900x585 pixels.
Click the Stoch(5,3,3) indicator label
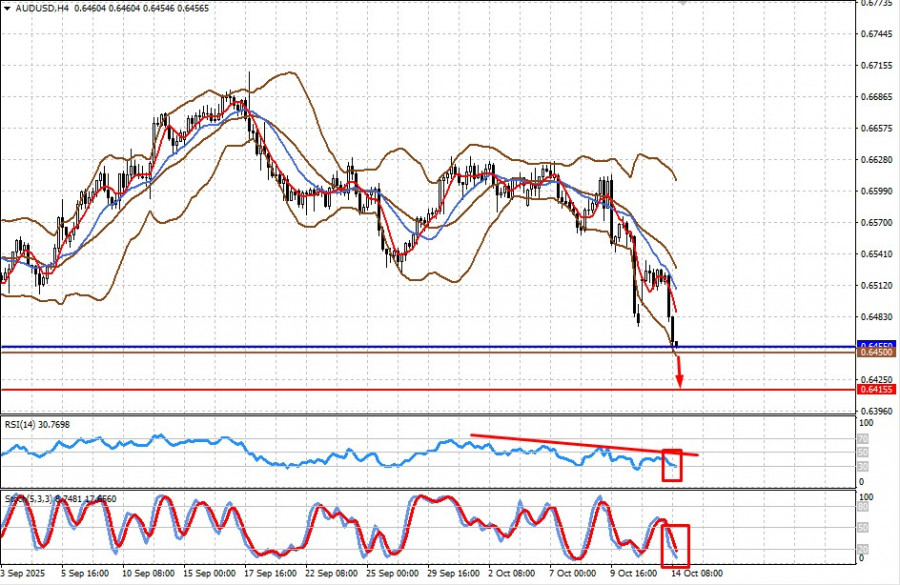(61, 499)
